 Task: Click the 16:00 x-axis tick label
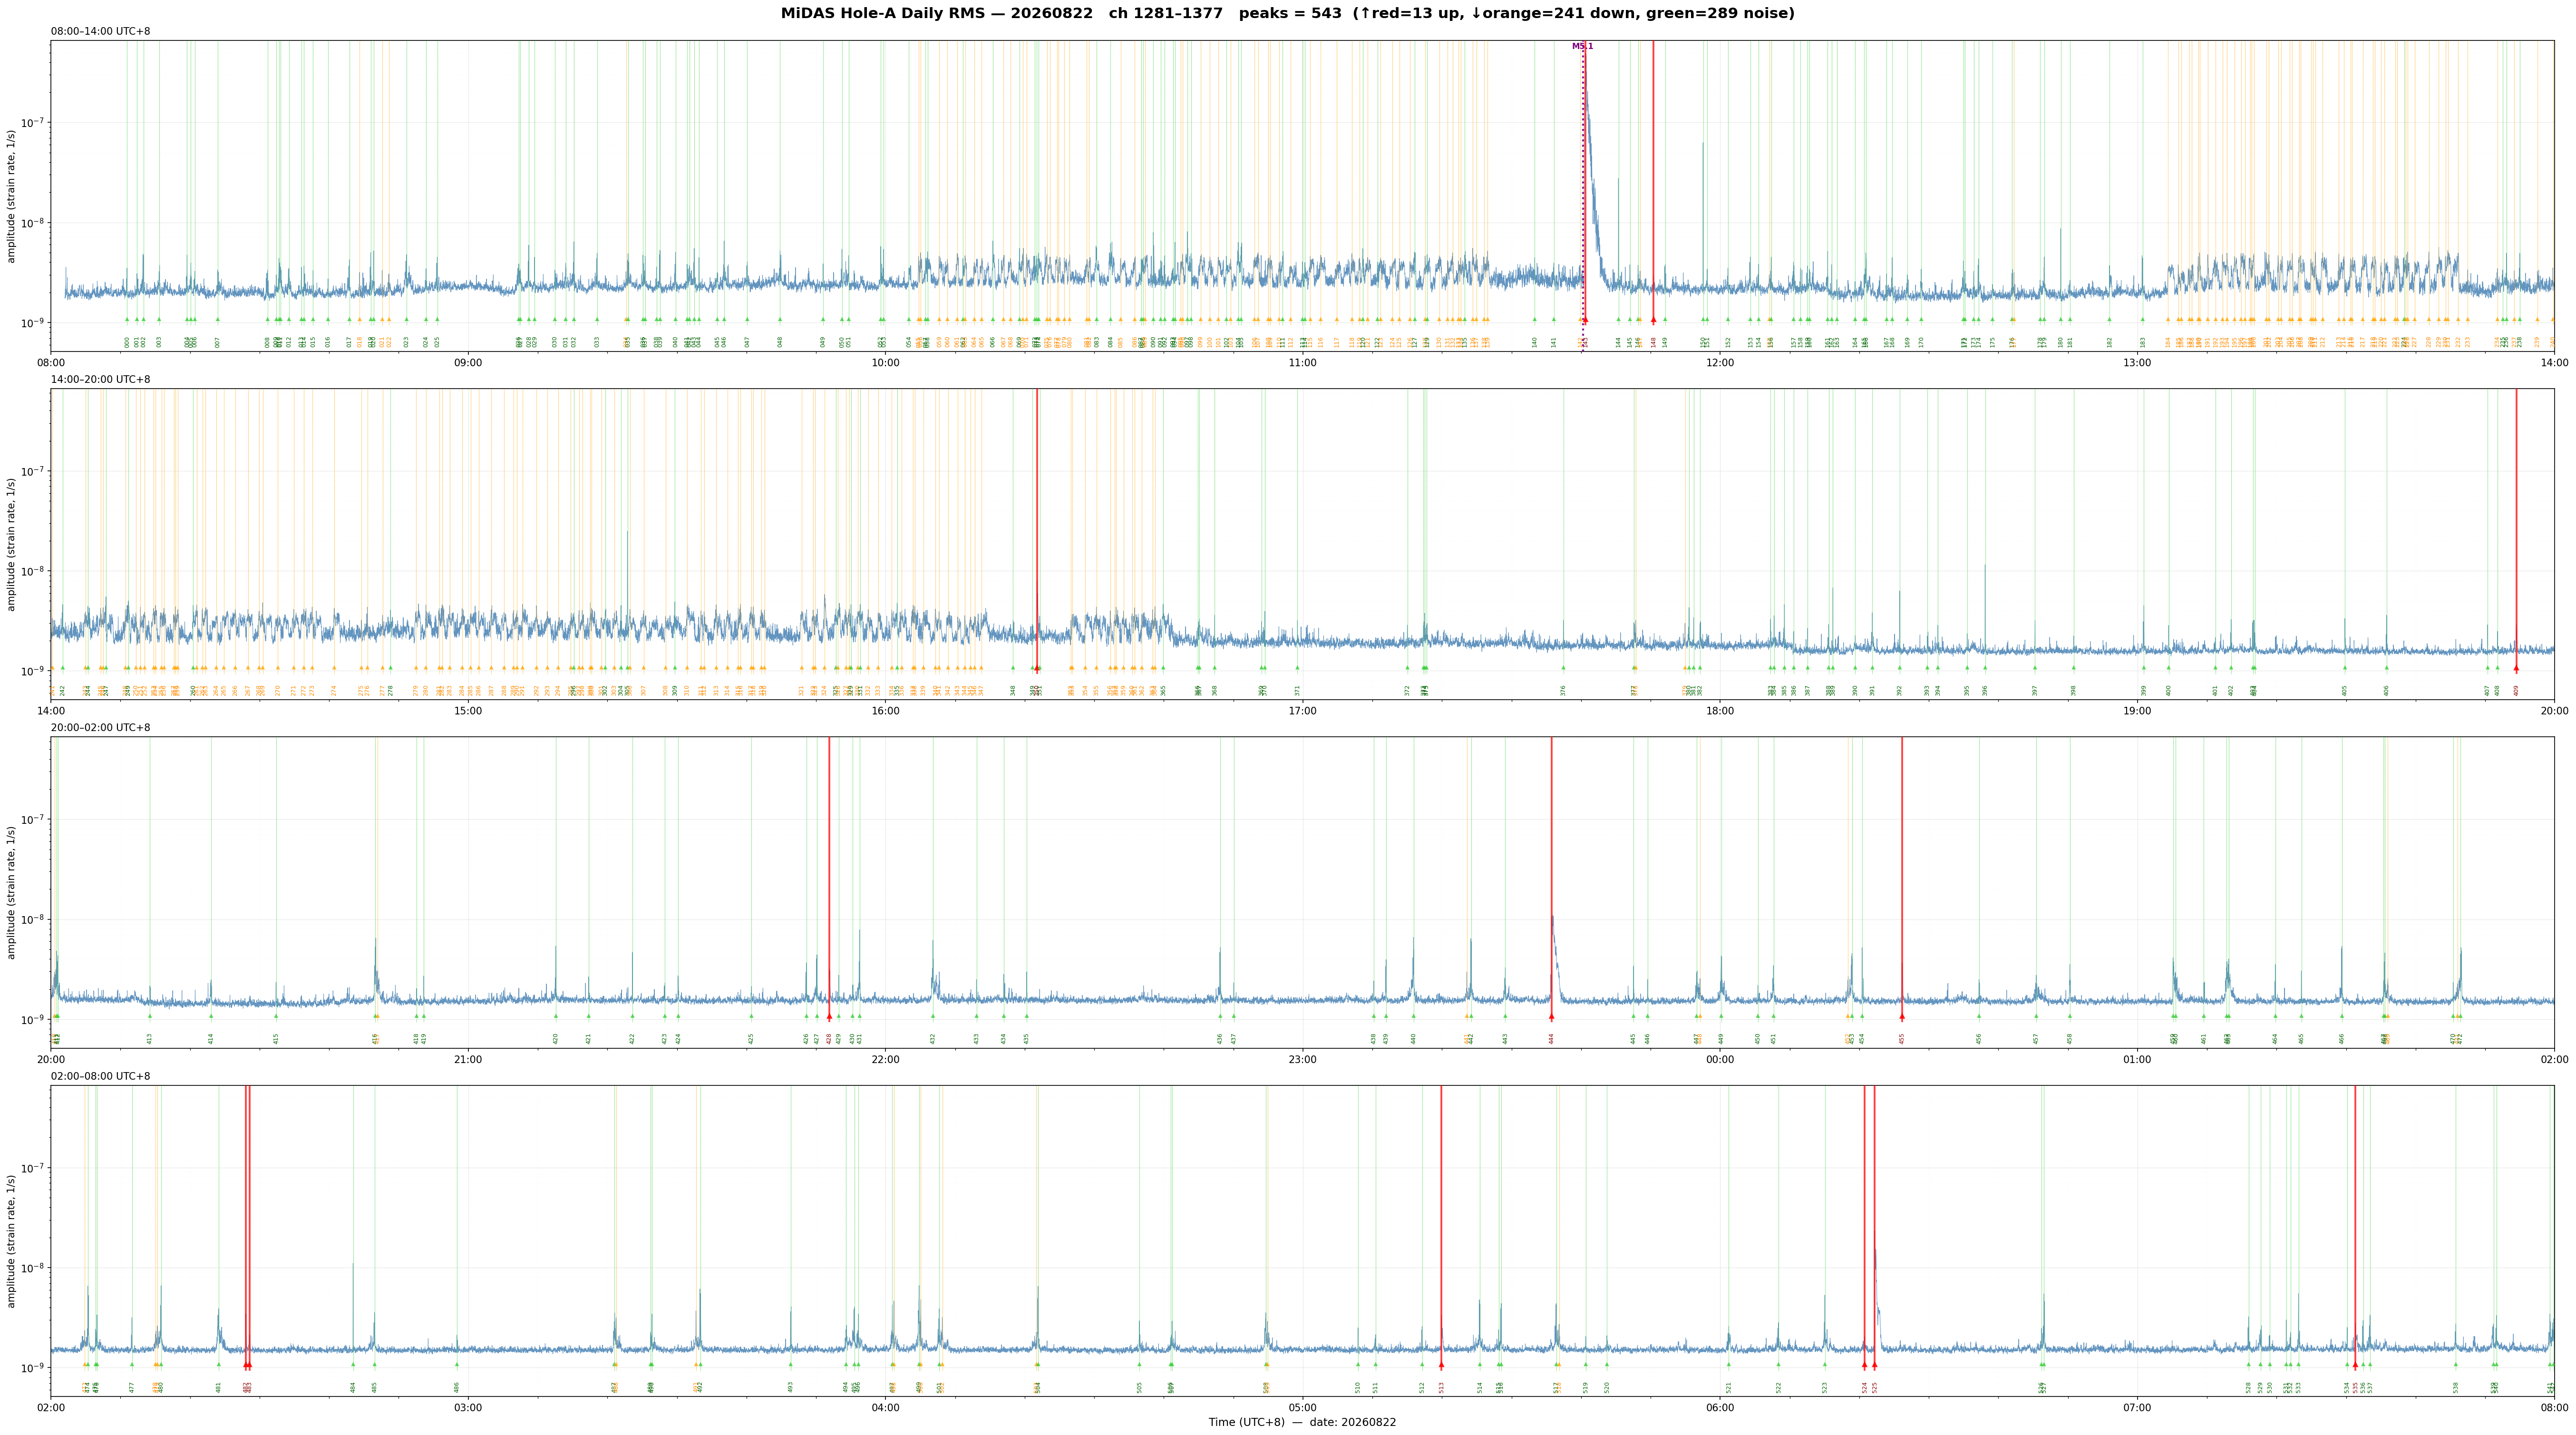tap(885, 711)
